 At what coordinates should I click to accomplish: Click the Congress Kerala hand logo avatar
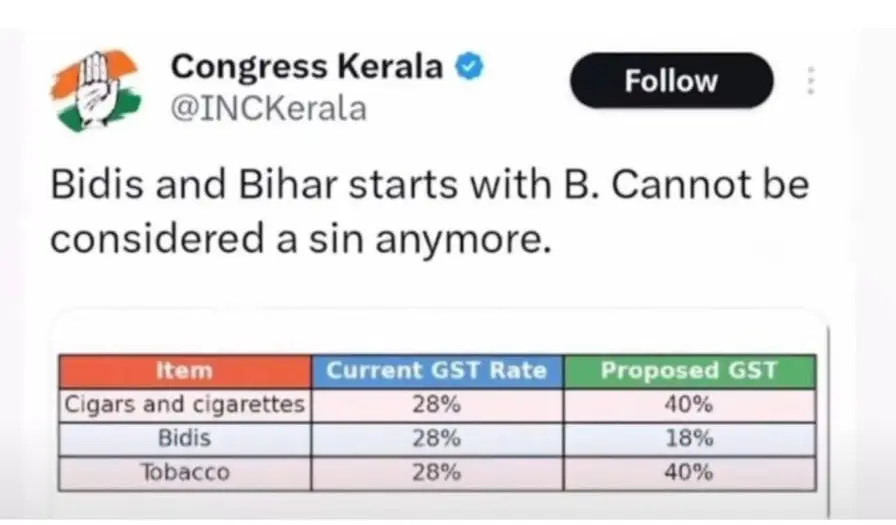point(95,91)
